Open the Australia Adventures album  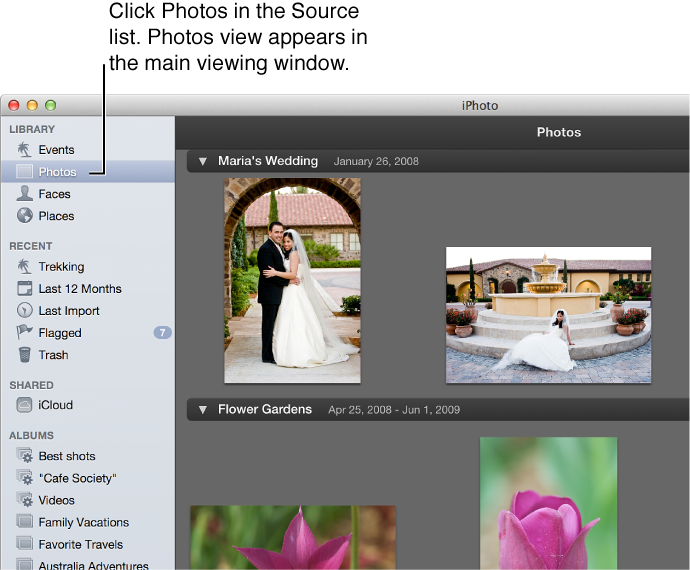point(88,563)
